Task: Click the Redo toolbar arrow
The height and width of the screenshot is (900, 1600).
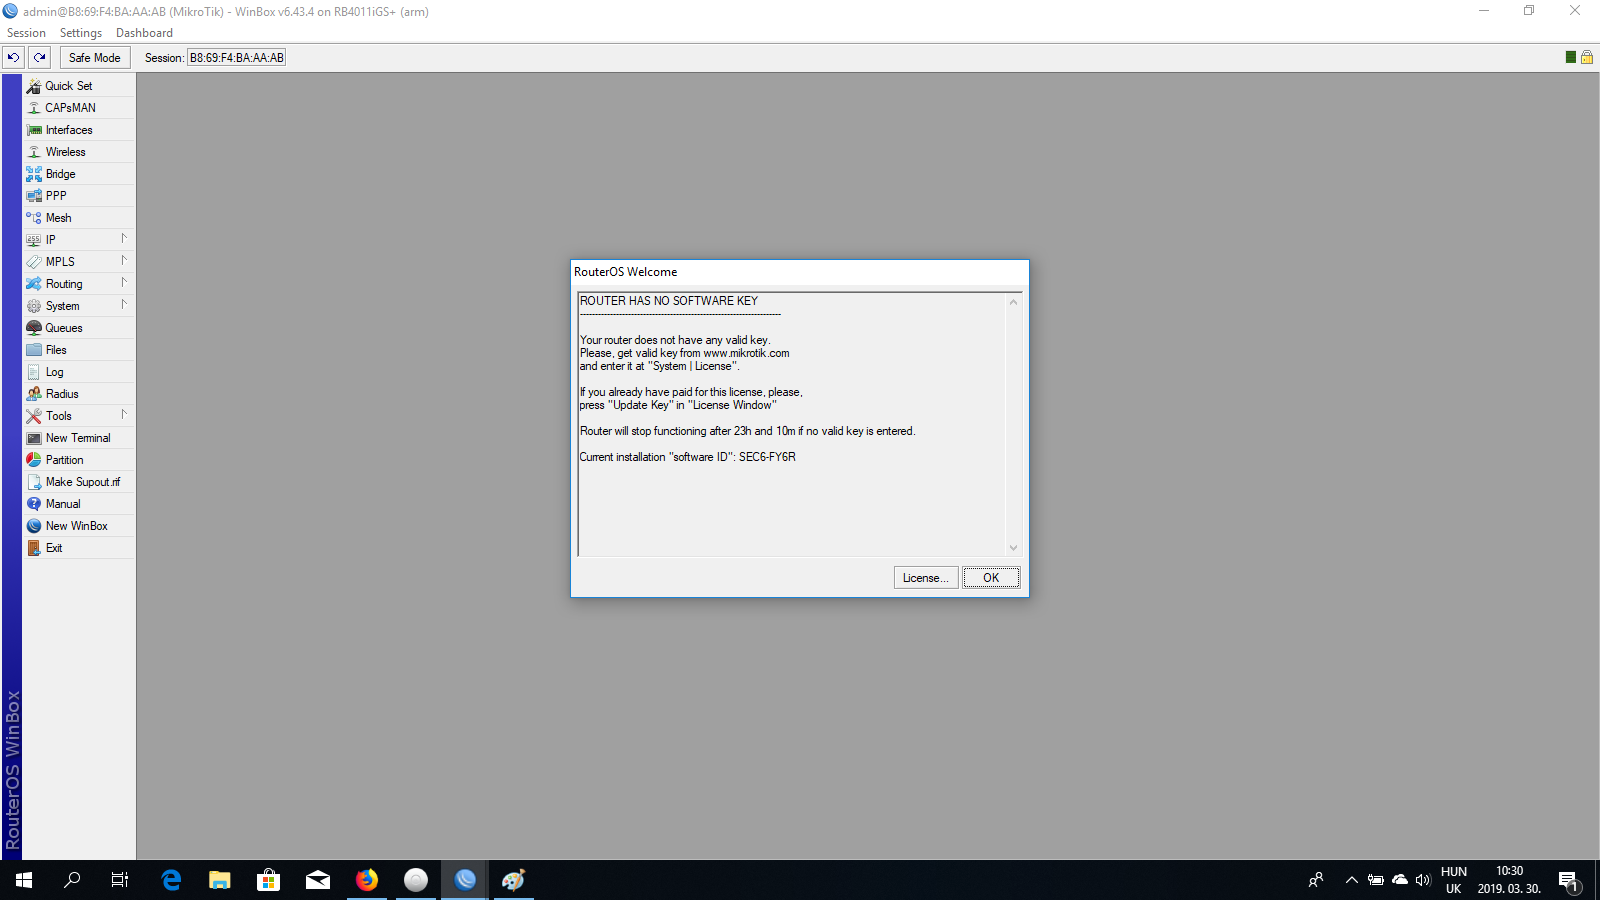Action: tap(40, 57)
